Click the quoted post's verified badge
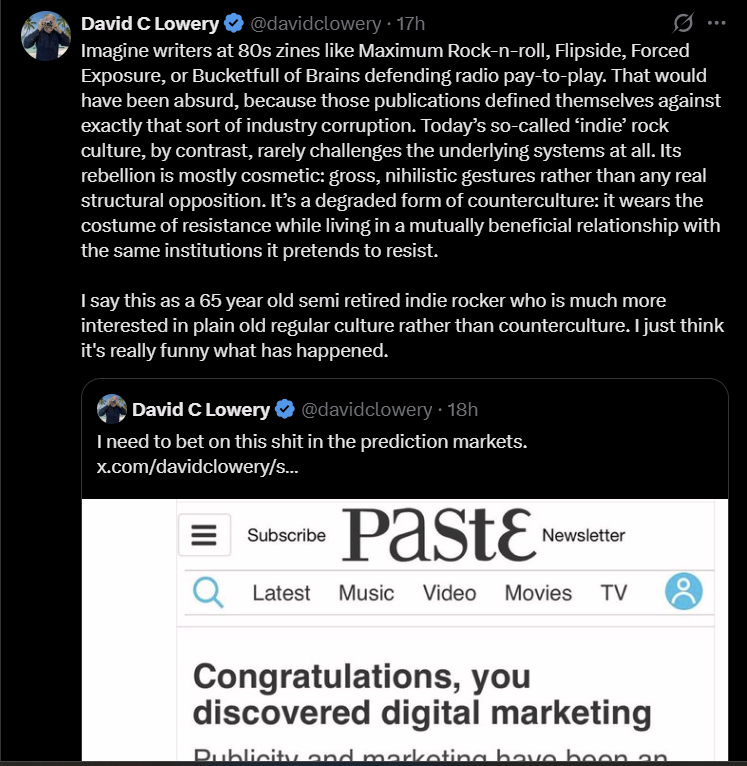The image size is (747, 766). click(285, 409)
